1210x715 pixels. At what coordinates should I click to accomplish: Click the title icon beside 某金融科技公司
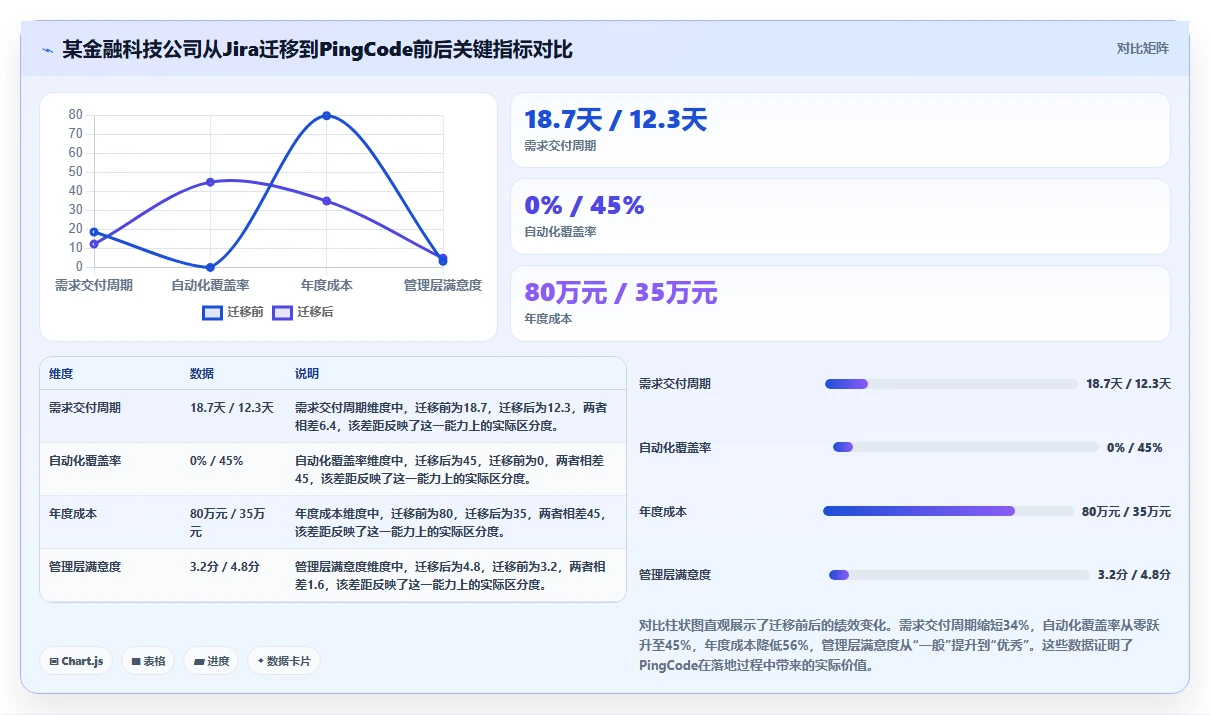(47, 49)
